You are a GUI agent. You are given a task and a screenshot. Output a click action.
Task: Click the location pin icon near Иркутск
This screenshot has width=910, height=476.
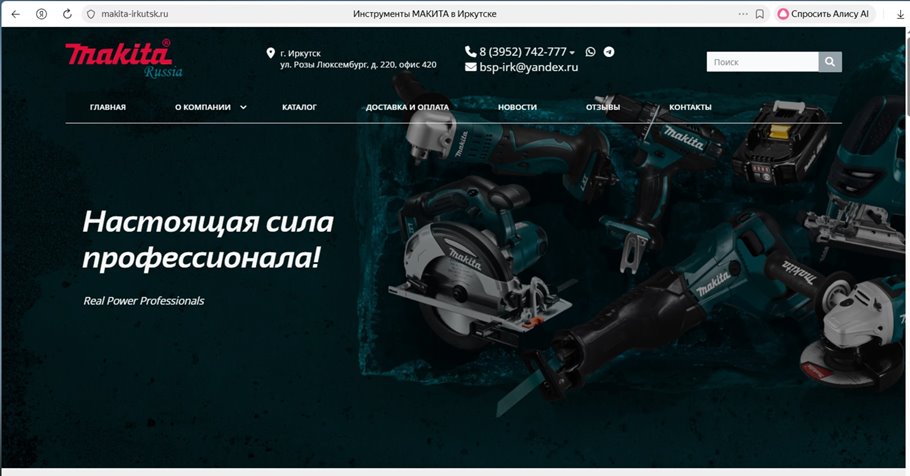[x=270, y=53]
